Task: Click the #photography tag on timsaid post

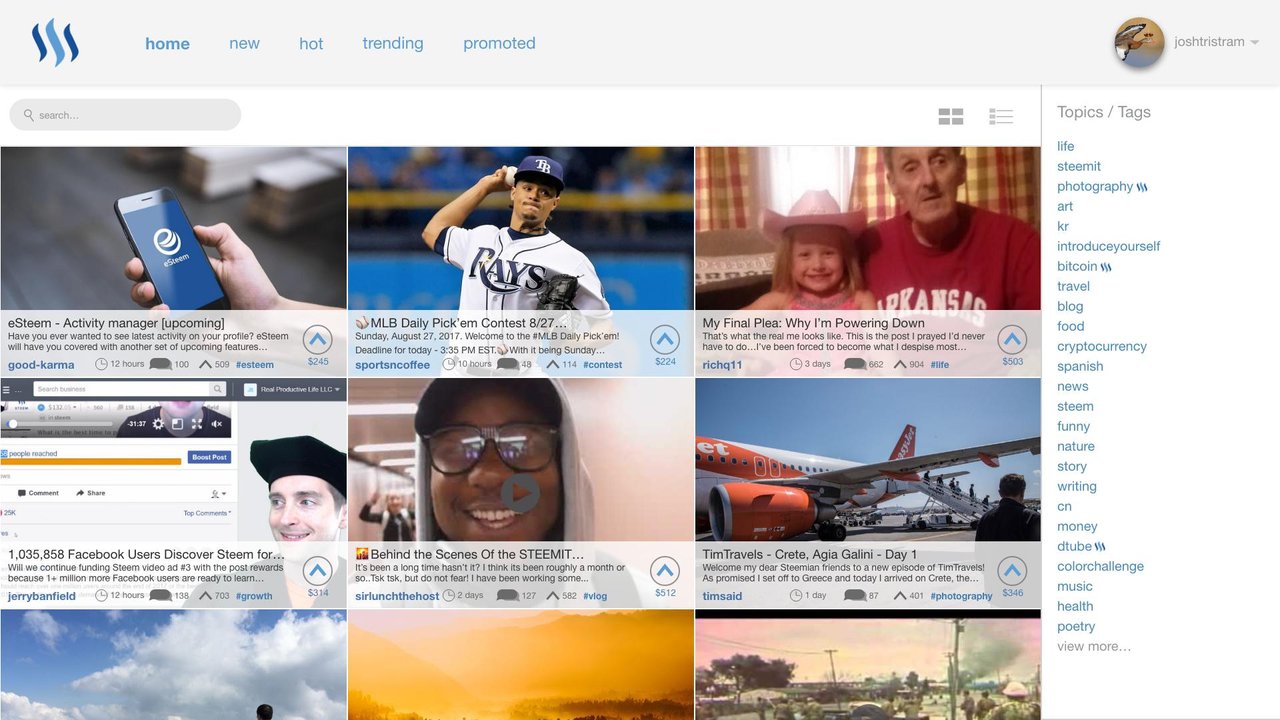Action: click(x=961, y=596)
